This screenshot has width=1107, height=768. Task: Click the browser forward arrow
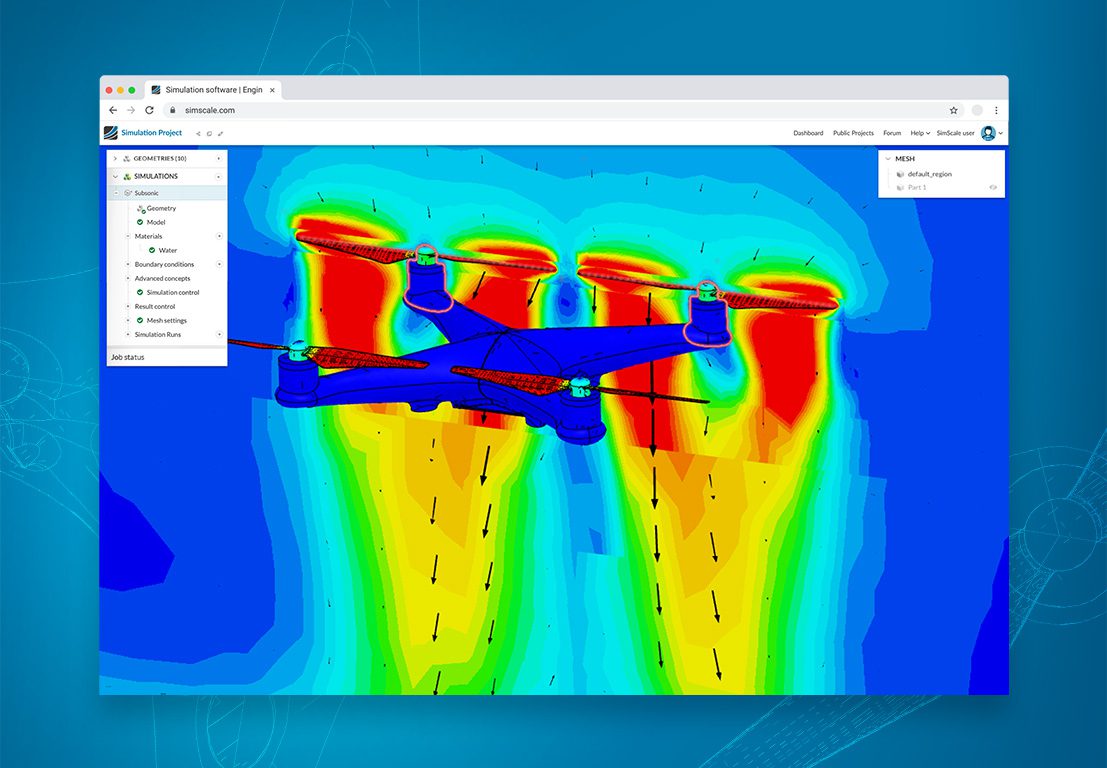coord(131,110)
